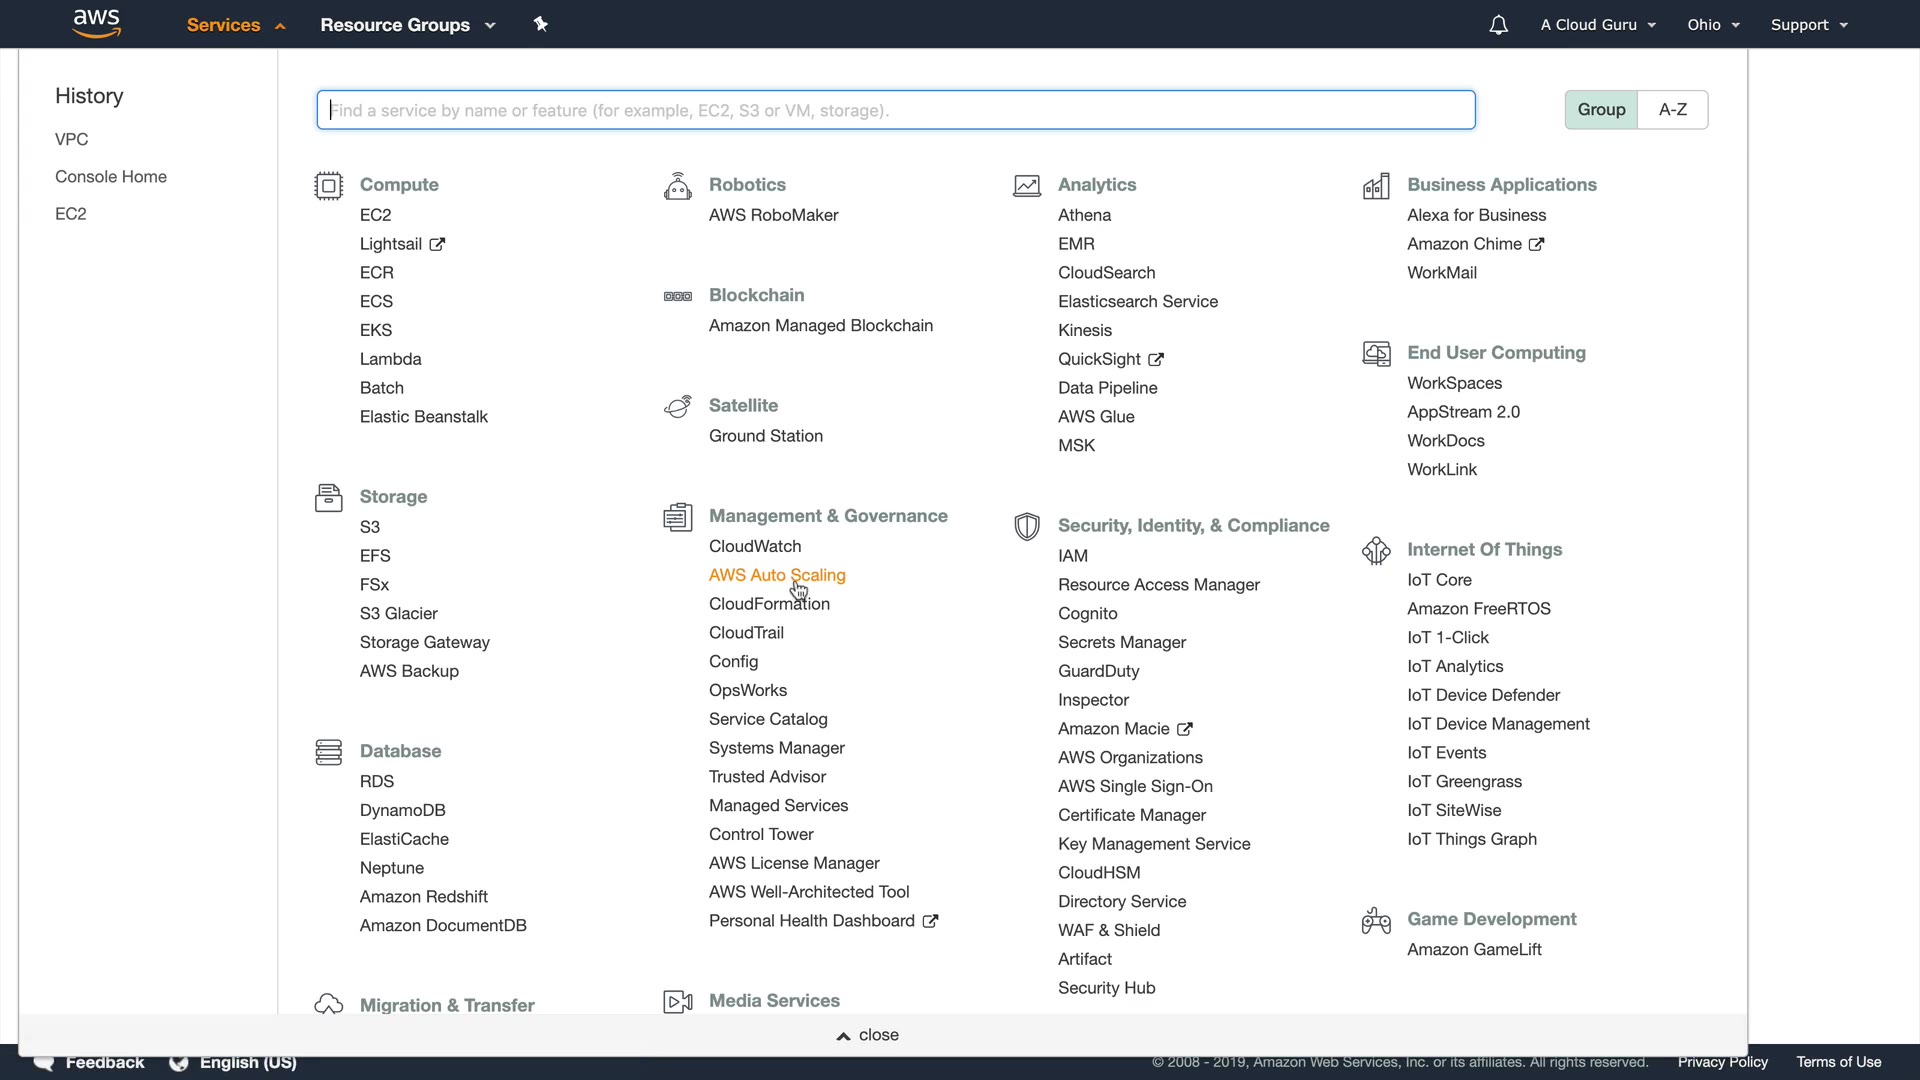
Task: Click the Game Development controller icon
Action: [x=1376, y=920]
